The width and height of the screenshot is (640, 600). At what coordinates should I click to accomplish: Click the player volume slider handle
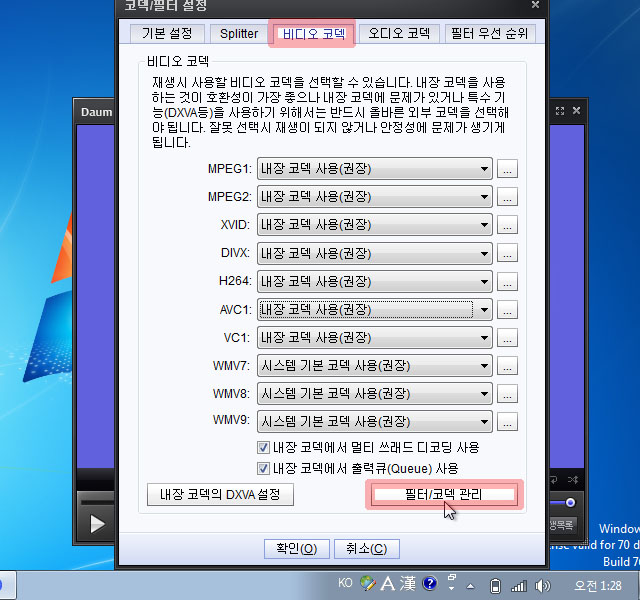tap(571, 502)
